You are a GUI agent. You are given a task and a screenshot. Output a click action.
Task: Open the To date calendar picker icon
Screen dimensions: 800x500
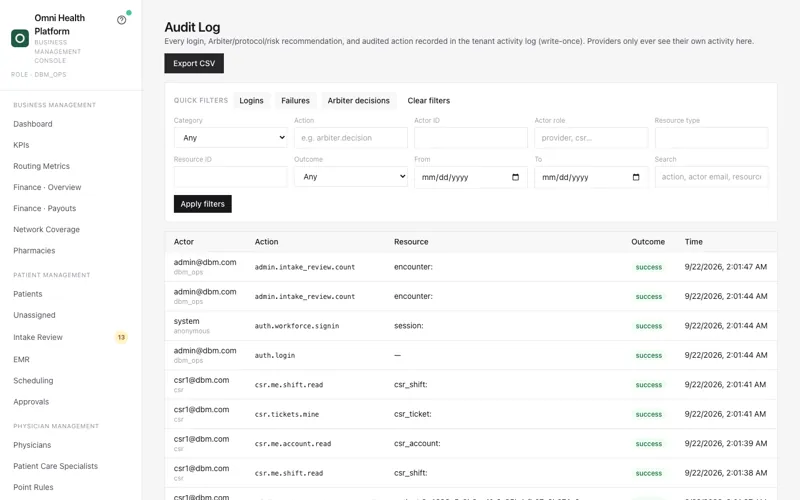coord(636,177)
